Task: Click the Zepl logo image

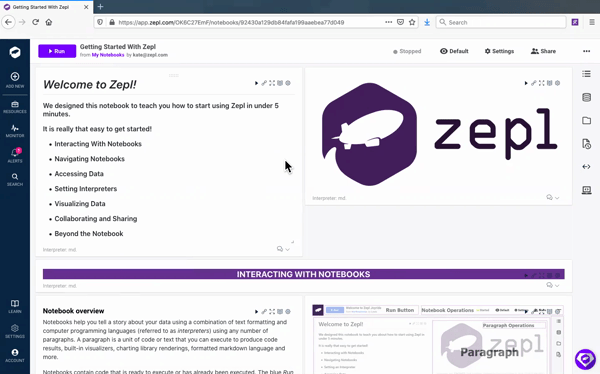Action: coord(439,134)
